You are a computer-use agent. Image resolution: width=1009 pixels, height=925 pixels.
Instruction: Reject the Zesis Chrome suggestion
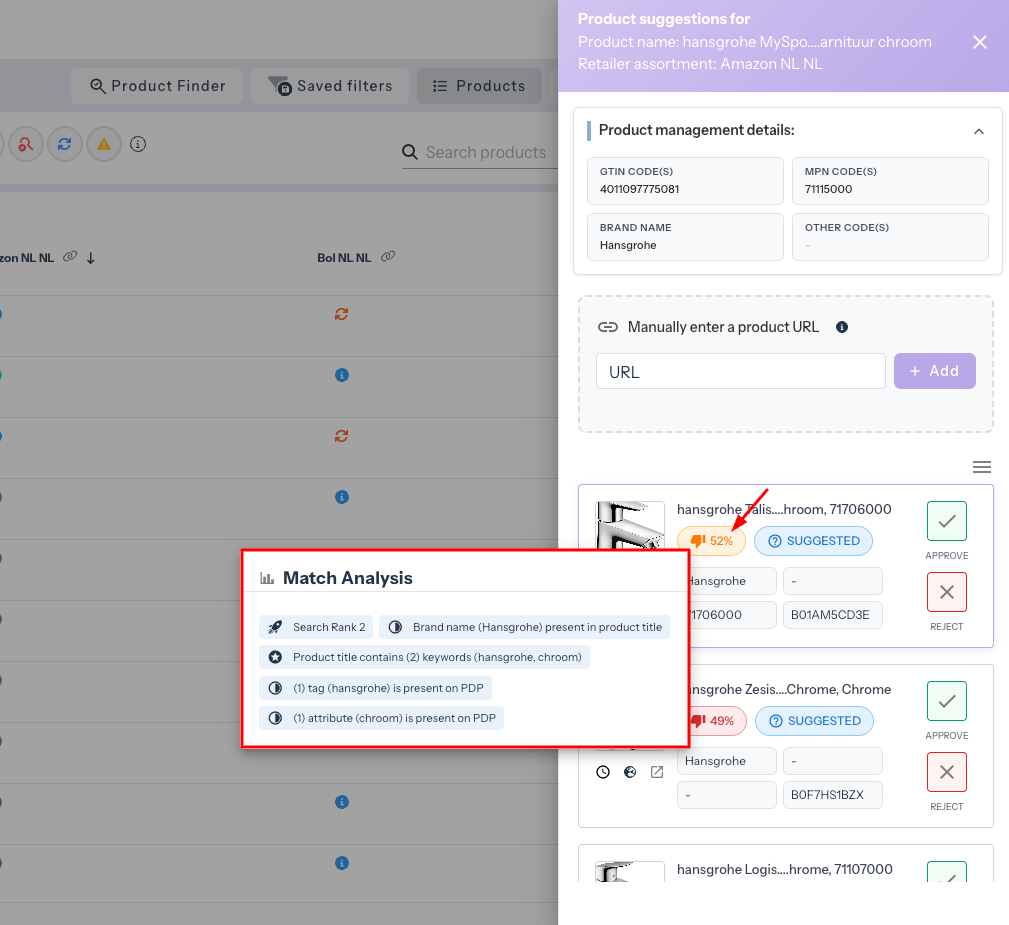click(x=946, y=772)
